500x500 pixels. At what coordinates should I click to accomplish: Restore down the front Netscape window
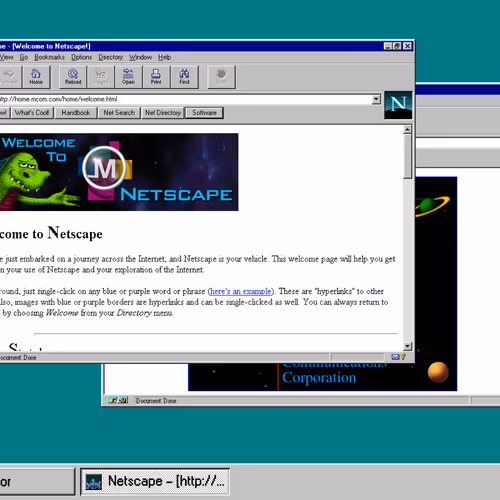coord(397,46)
